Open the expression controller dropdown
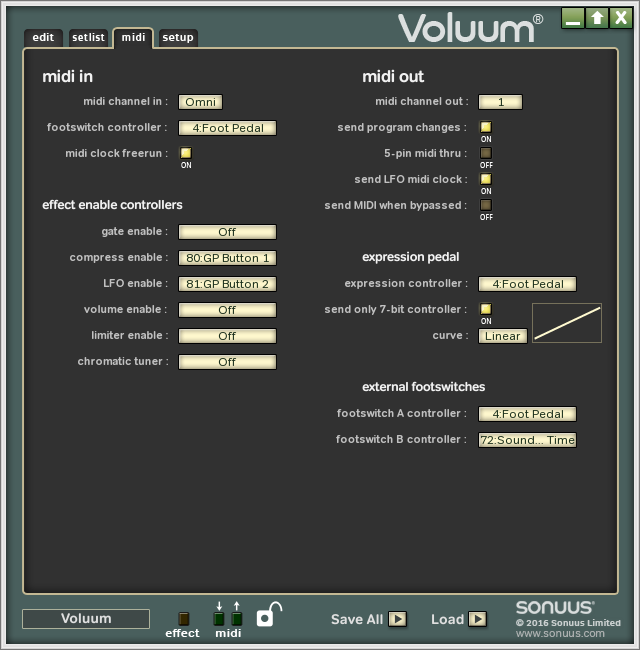The image size is (640, 650). point(527,284)
